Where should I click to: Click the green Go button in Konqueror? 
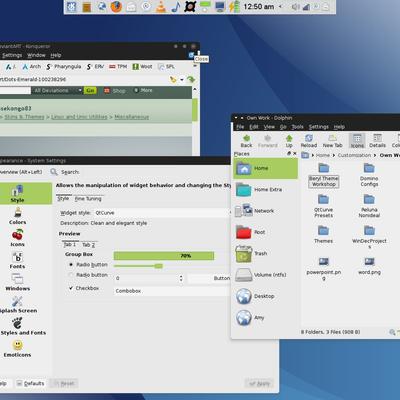click(x=90, y=90)
